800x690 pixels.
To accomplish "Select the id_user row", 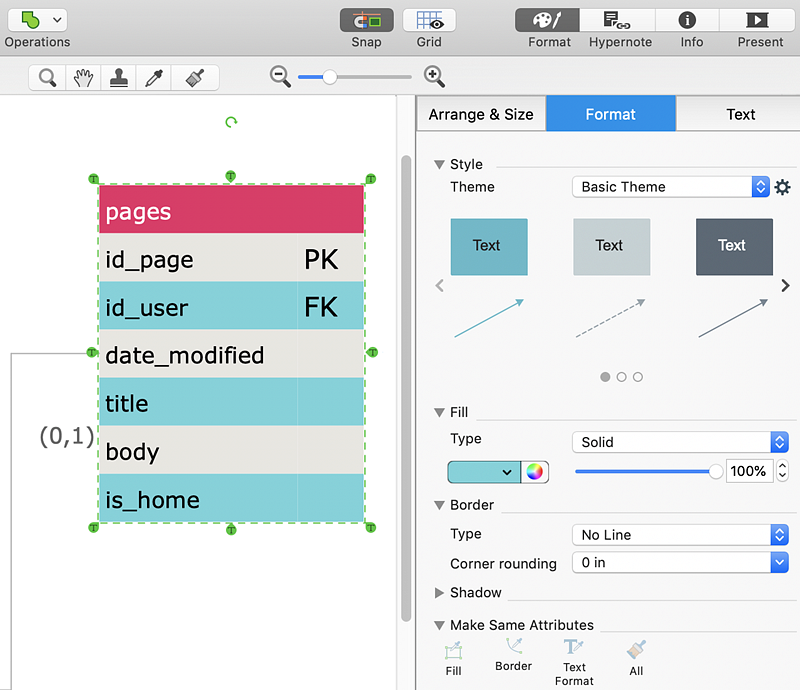I will click(x=231, y=306).
